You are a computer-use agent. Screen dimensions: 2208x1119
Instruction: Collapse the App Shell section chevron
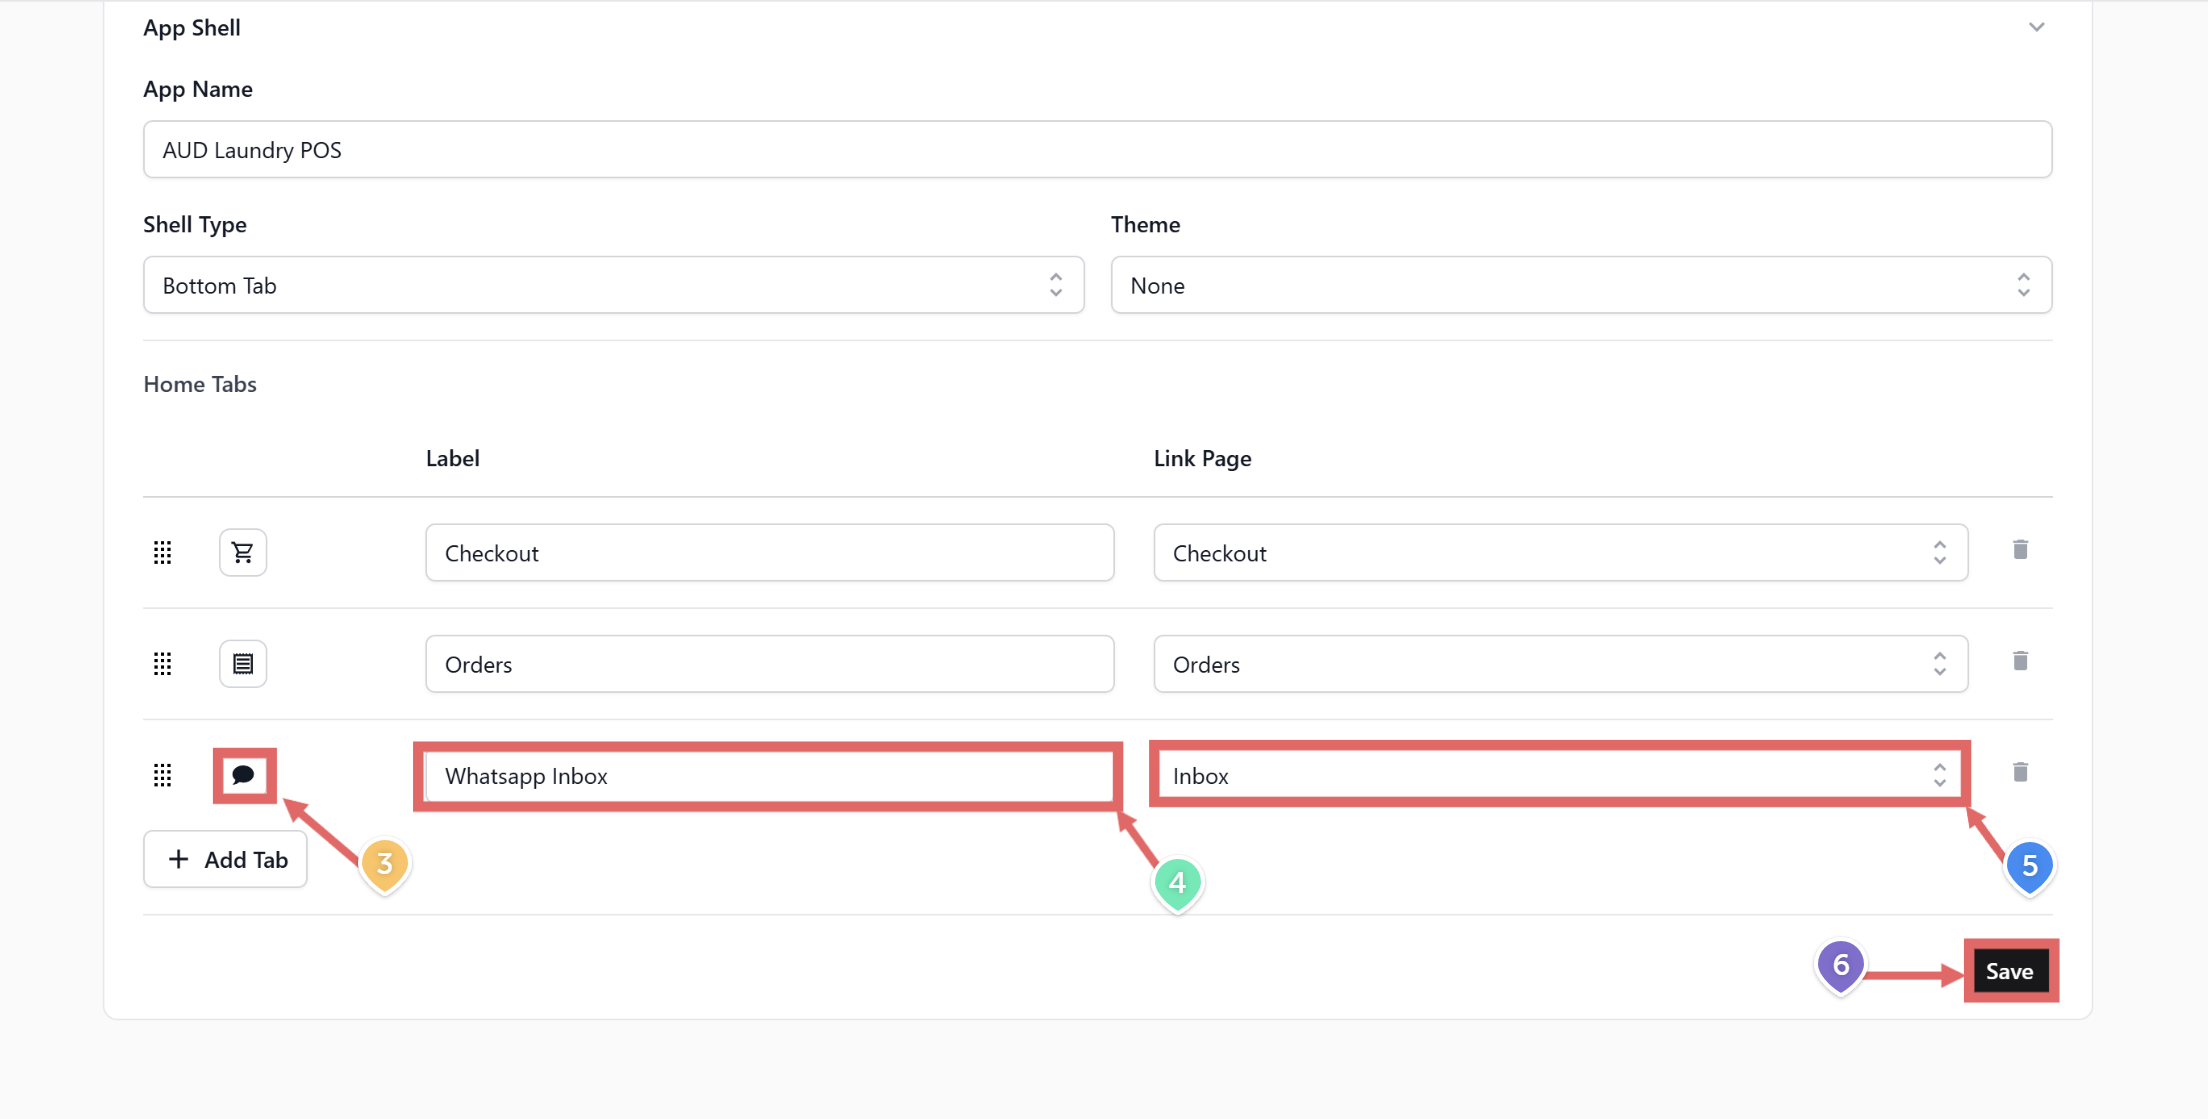click(x=2036, y=27)
